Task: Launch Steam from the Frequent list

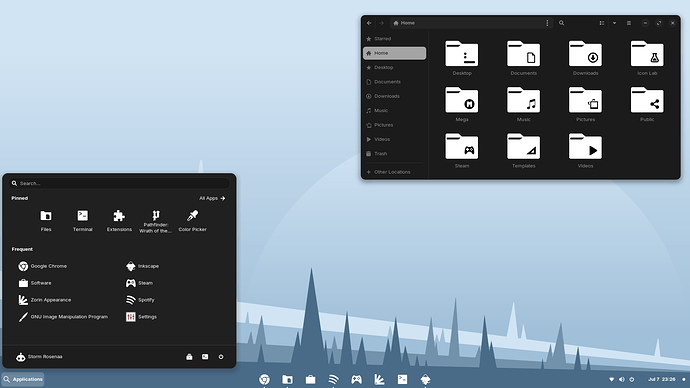Action: tap(139, 283)
